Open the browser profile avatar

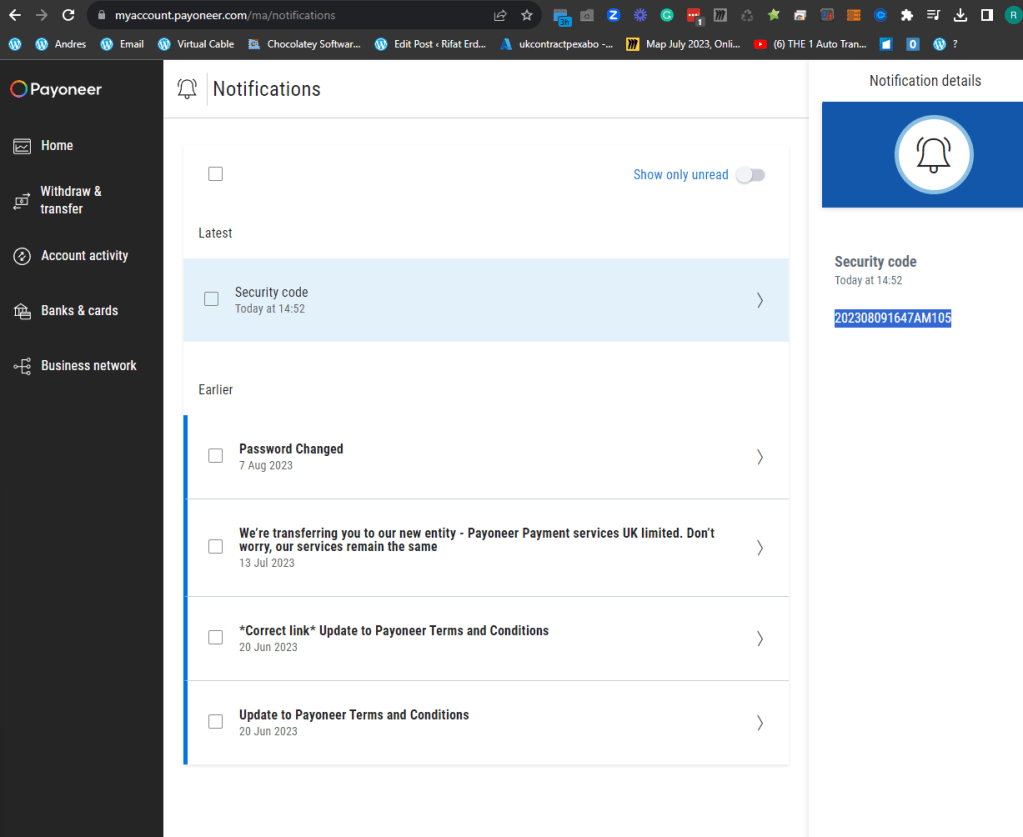point(1013,15)
